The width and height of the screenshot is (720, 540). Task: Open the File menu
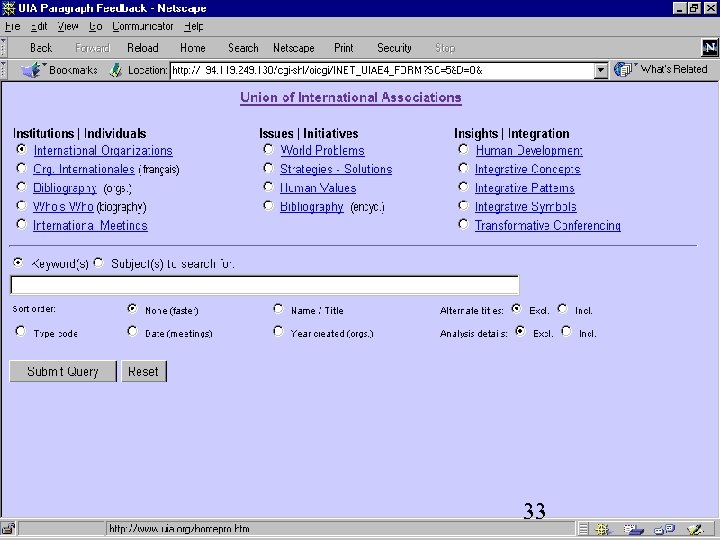point(12,27)
